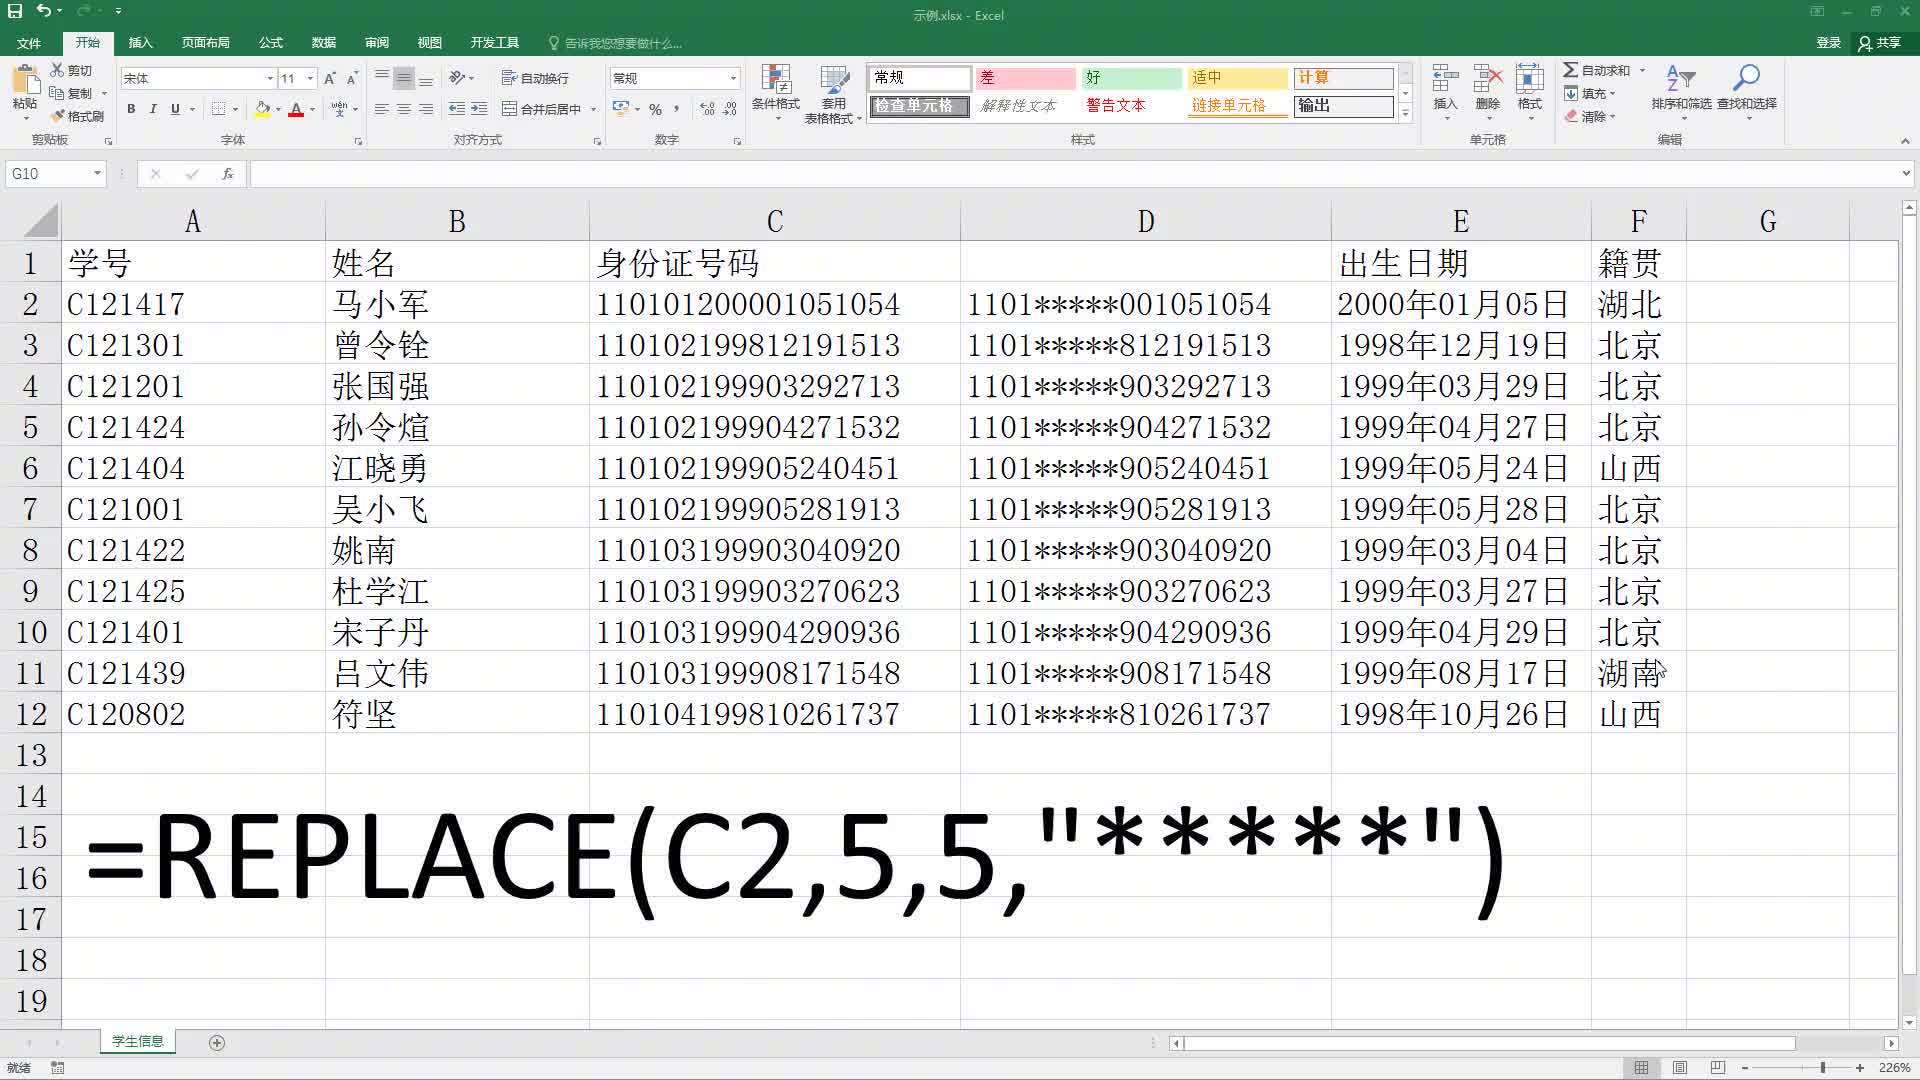This screenshot has width=1920, height=1080.
Task: Open the fill color dropdown arrow
Action: point(277,109)
